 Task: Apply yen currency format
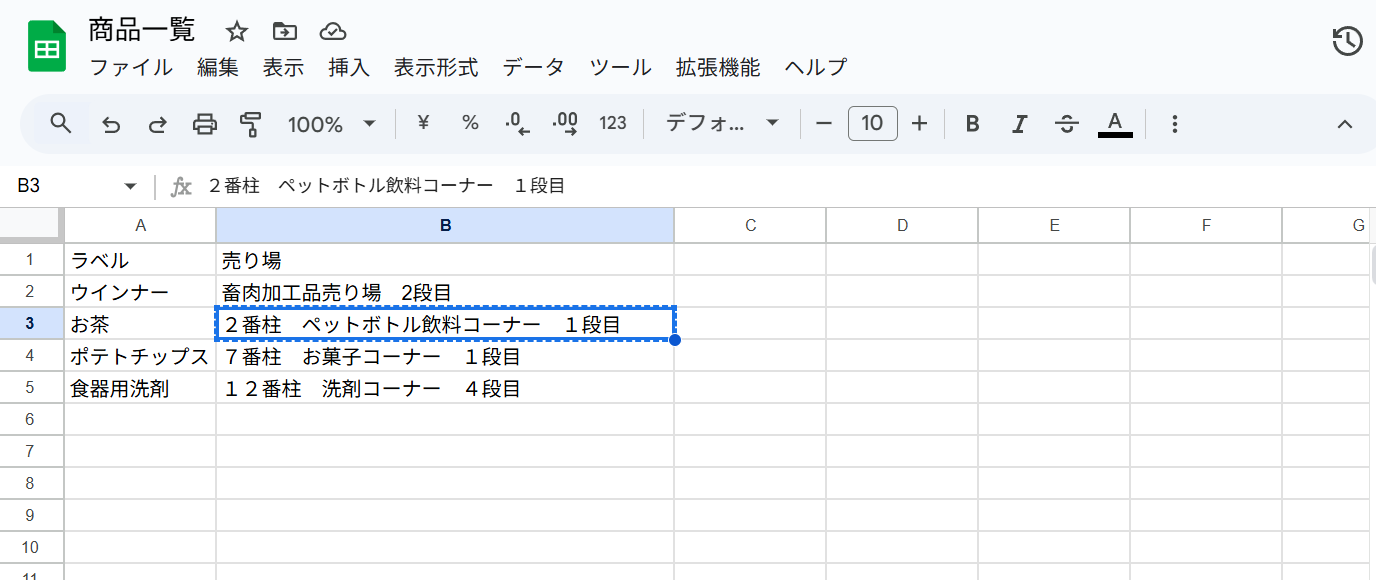click(422, 123)
